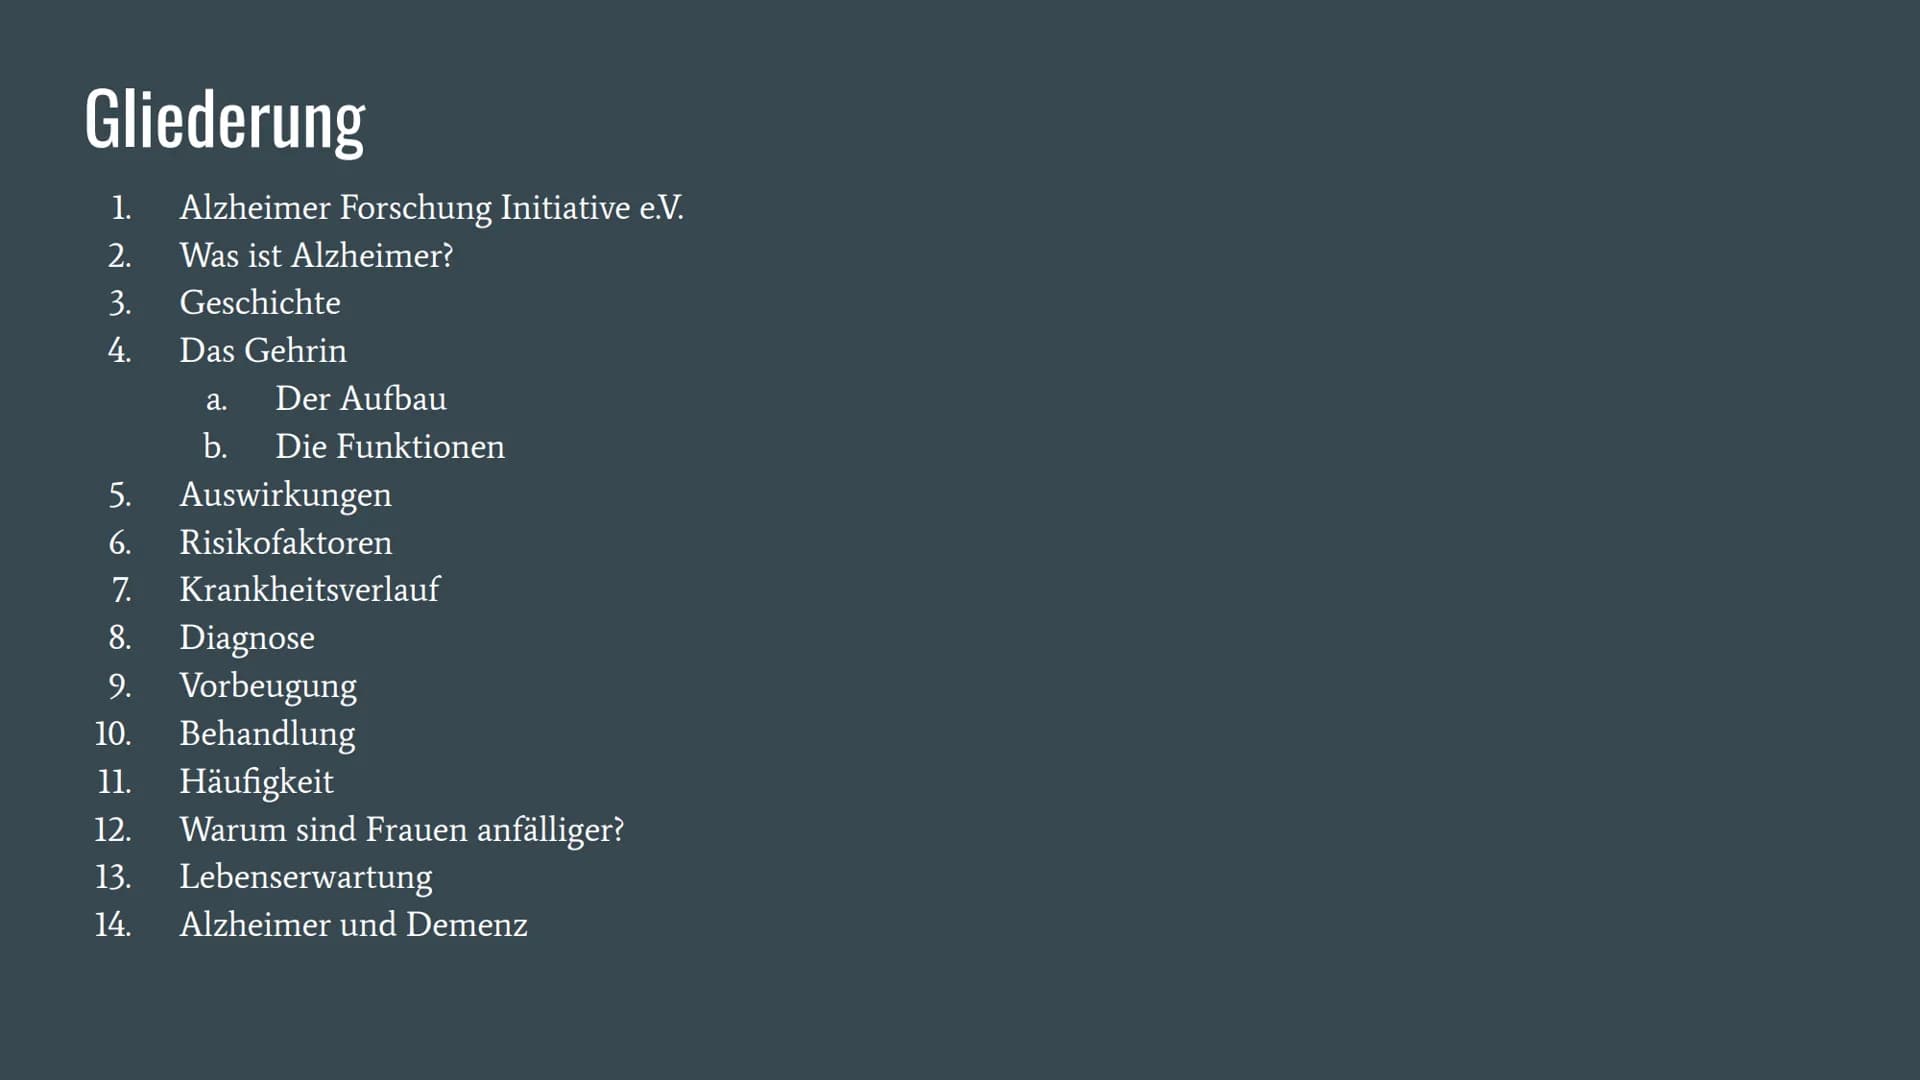
Task: Click the letter b. sub-list marker
Action: [x=215, y=447]
